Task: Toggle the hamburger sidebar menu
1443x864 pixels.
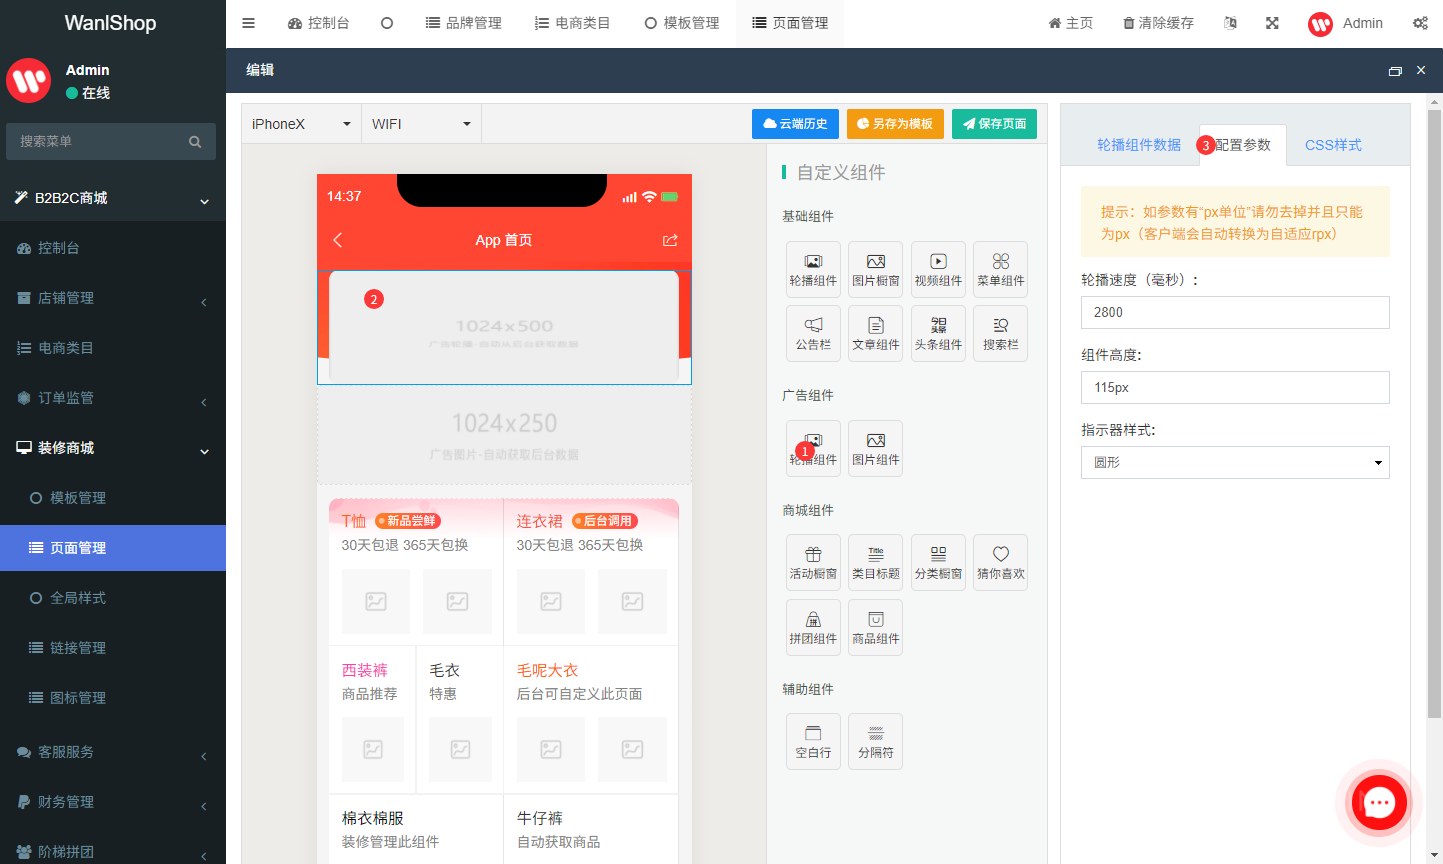Action: tap(249, 23)
